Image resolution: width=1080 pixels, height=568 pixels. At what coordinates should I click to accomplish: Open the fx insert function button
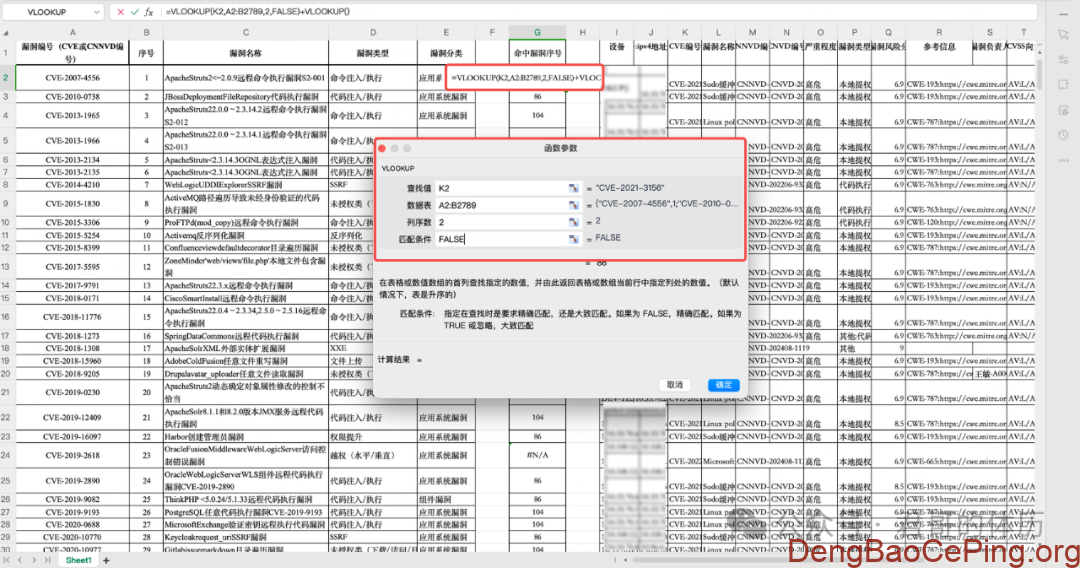pyautogui.click(x=149, y=12)
